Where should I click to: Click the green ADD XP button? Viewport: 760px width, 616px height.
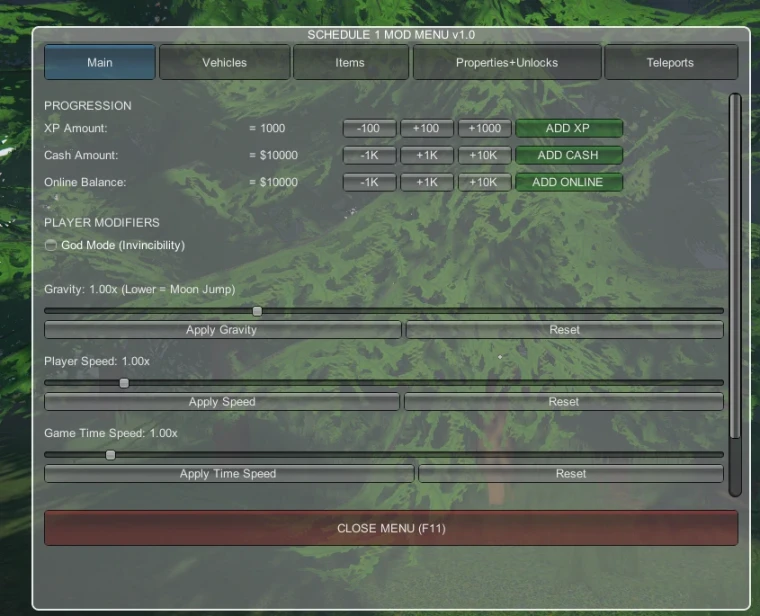click(x=568, y=128)
